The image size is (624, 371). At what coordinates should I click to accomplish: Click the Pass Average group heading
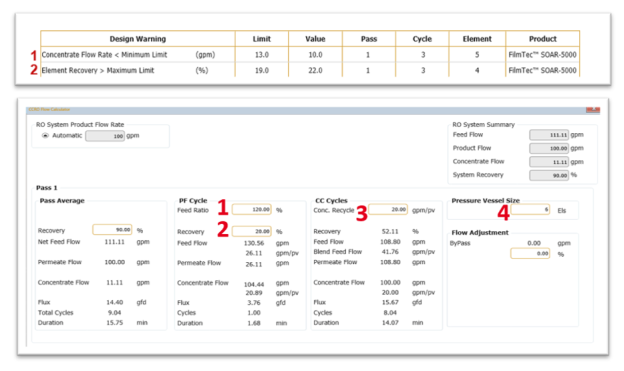[62, 201]
